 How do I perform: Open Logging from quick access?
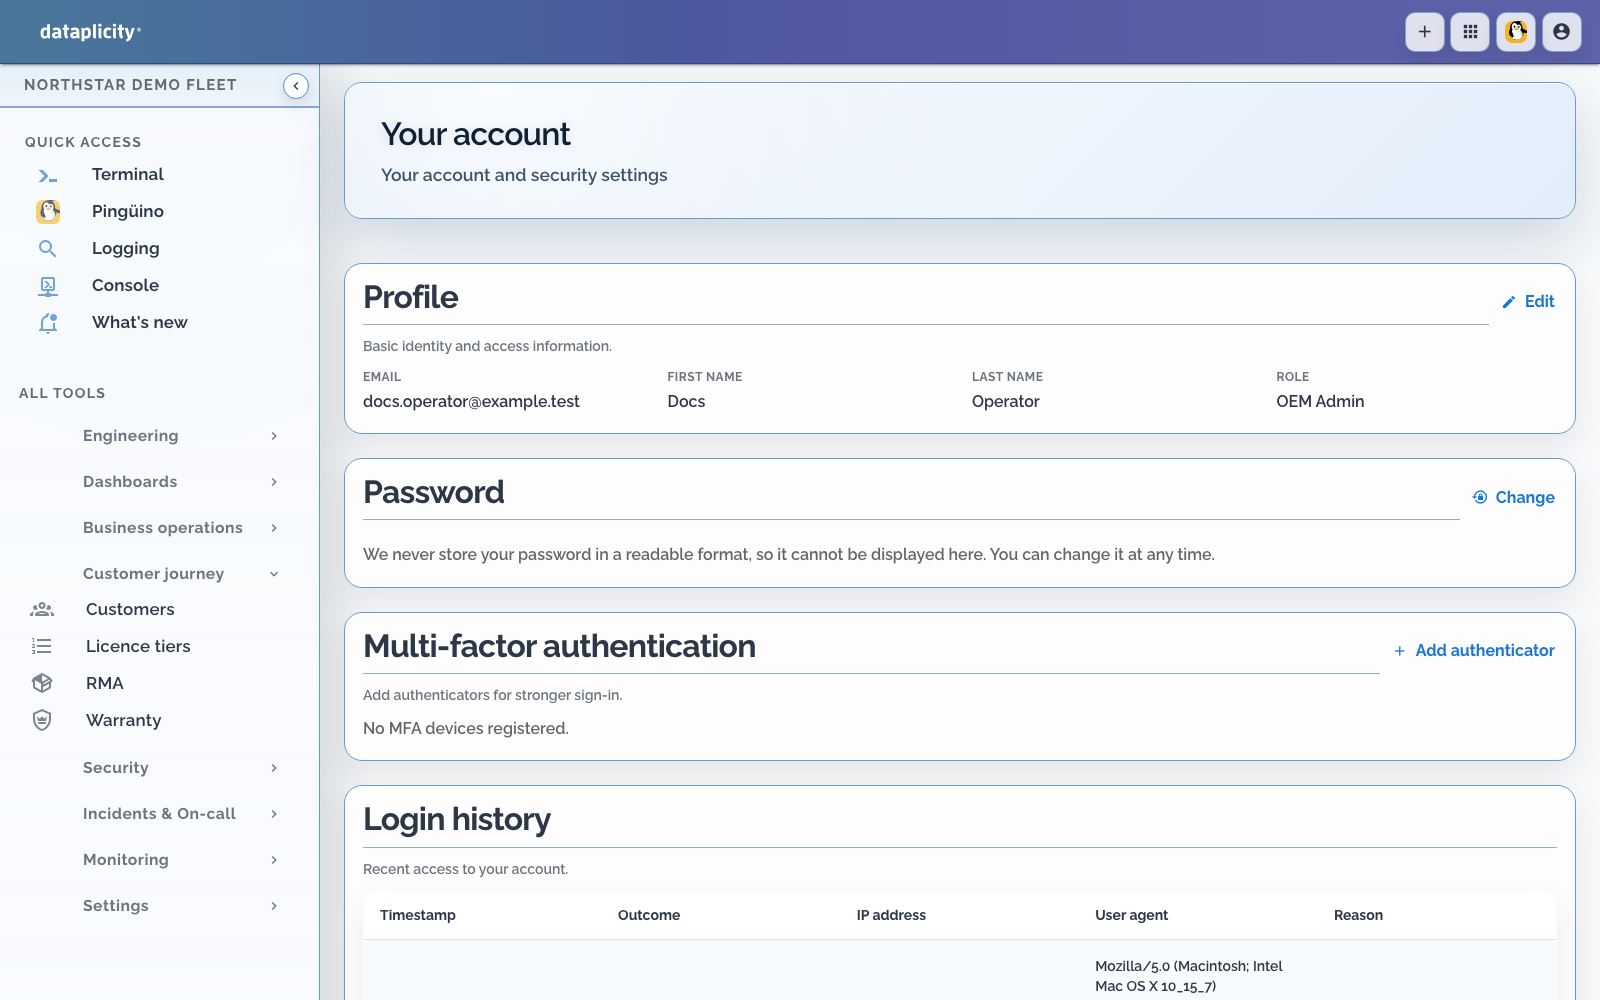coord(126,248)
